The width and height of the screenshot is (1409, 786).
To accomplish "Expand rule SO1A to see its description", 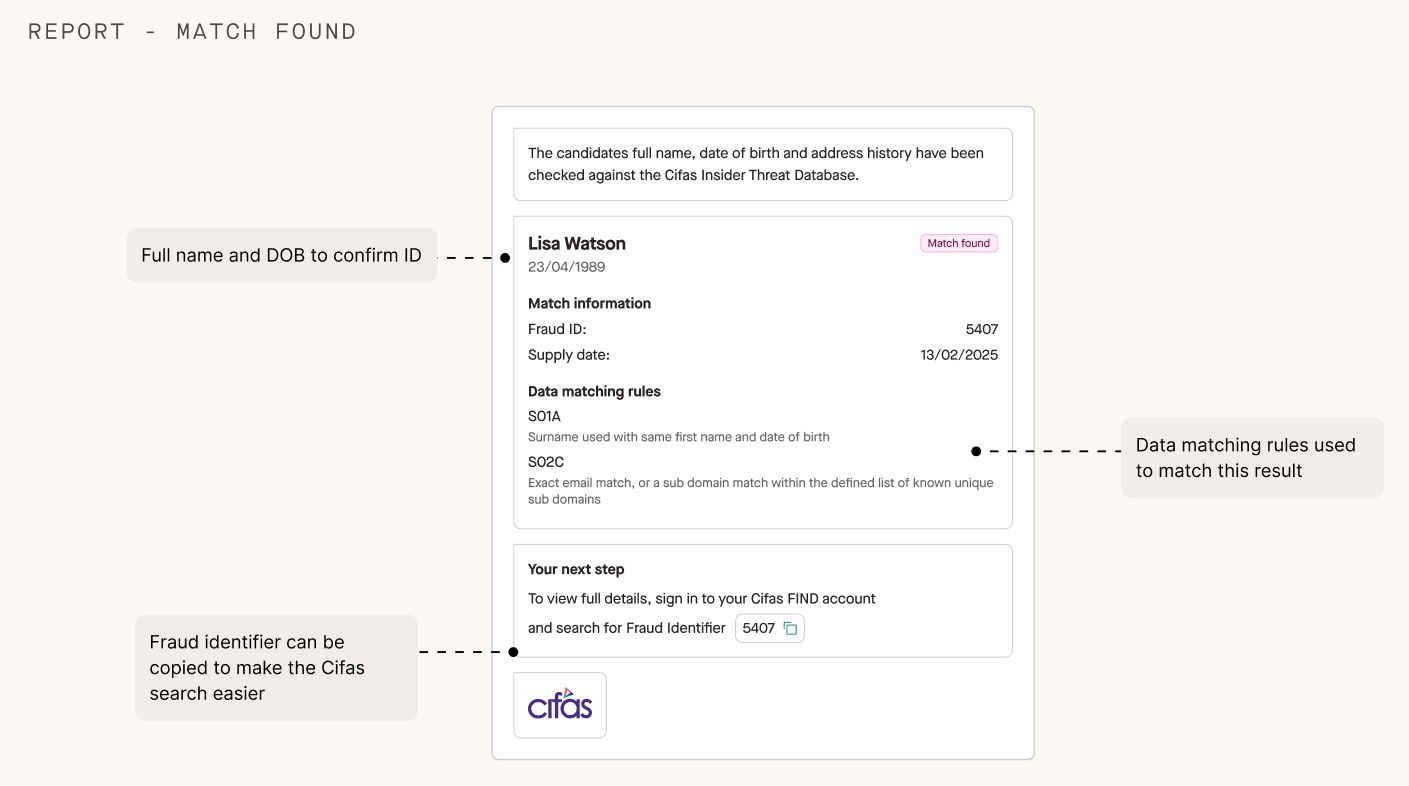I will [543, 415].
